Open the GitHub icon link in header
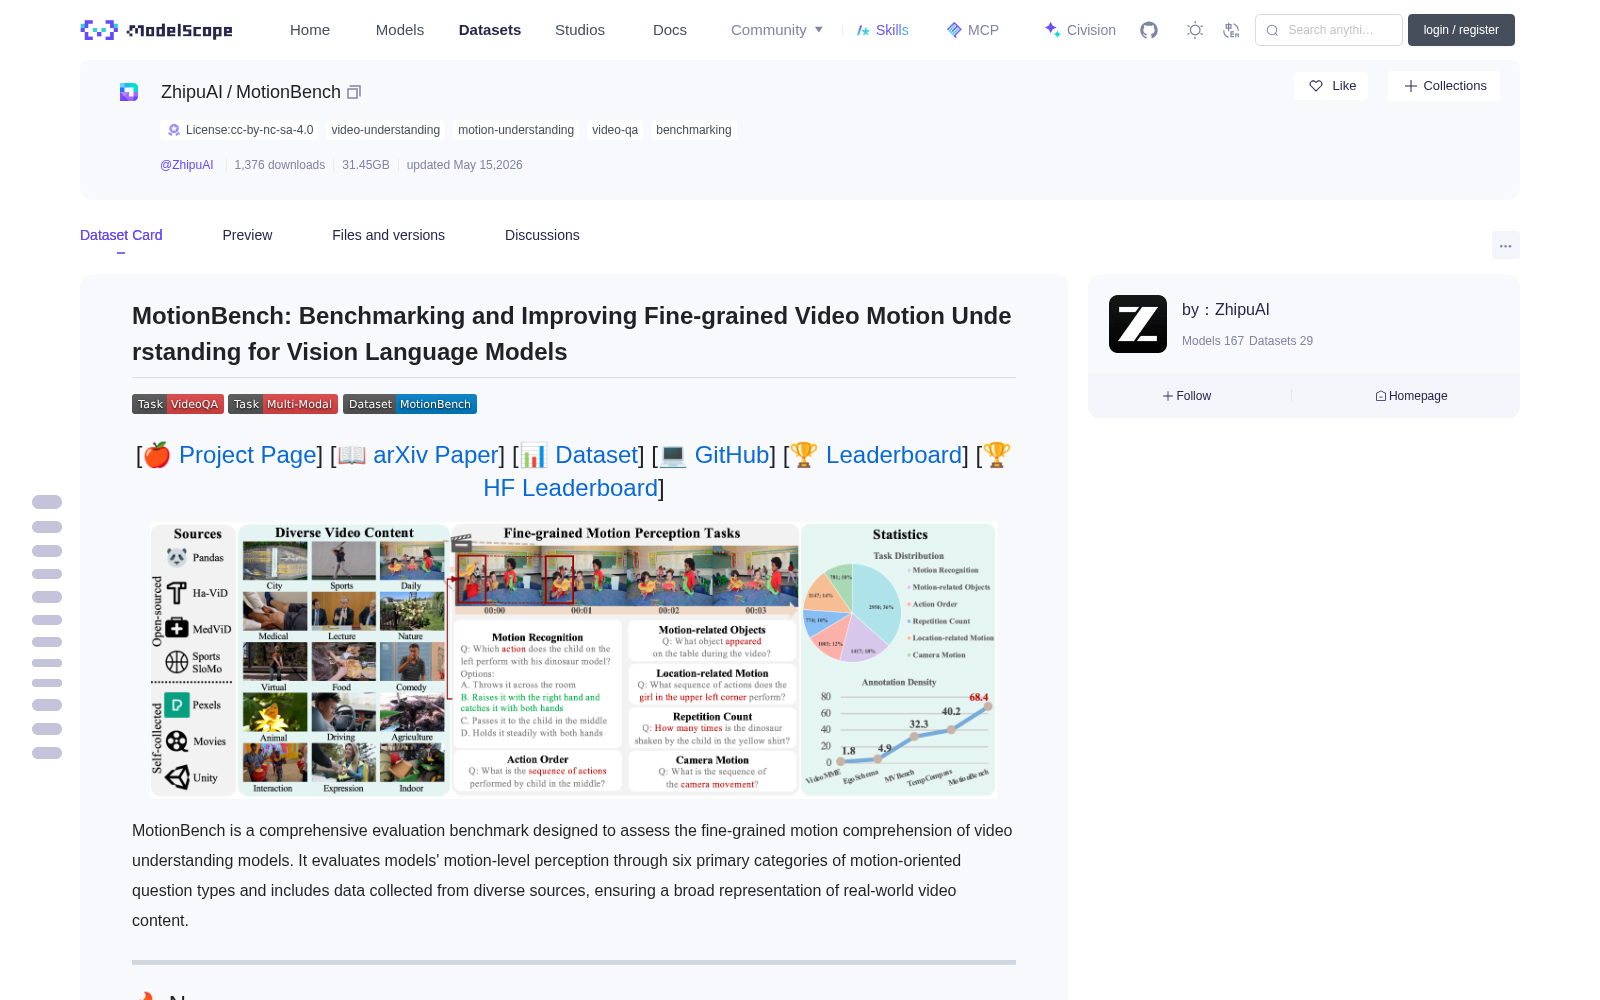1600x1000 pixels. tap(1149, 30)
